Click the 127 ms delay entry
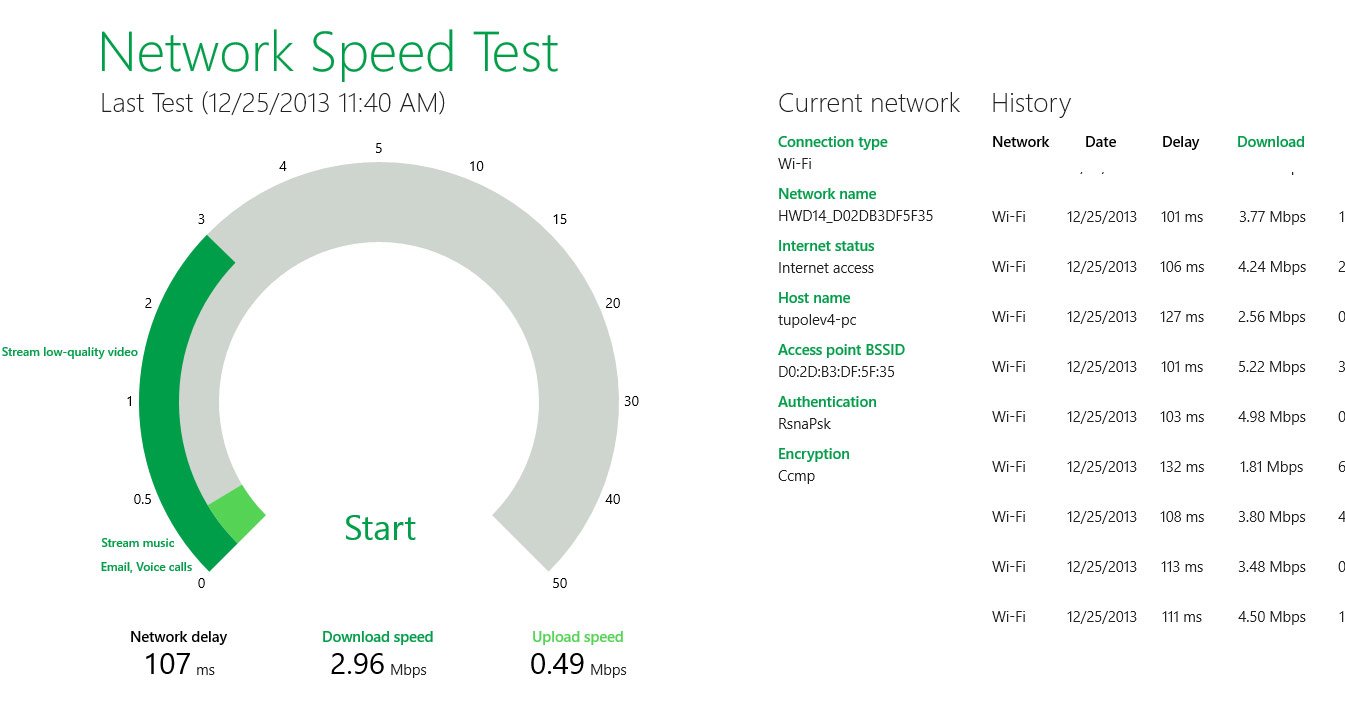 point(1182,317)
